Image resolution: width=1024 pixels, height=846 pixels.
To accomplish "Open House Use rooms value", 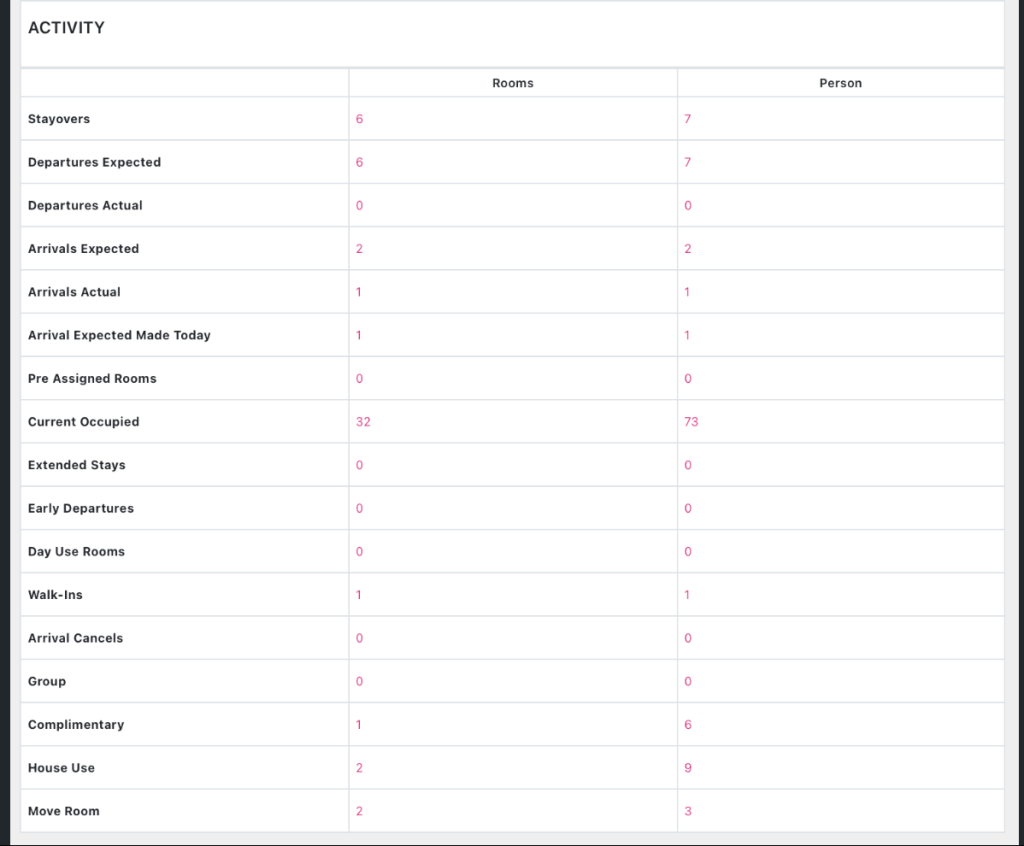I will point(359,768).
